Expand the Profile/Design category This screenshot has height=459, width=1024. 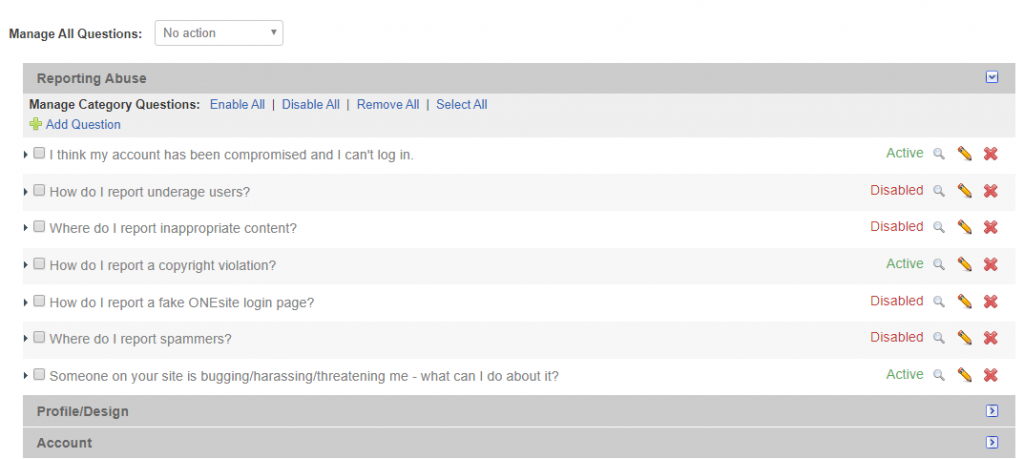(x=991, y=411)
